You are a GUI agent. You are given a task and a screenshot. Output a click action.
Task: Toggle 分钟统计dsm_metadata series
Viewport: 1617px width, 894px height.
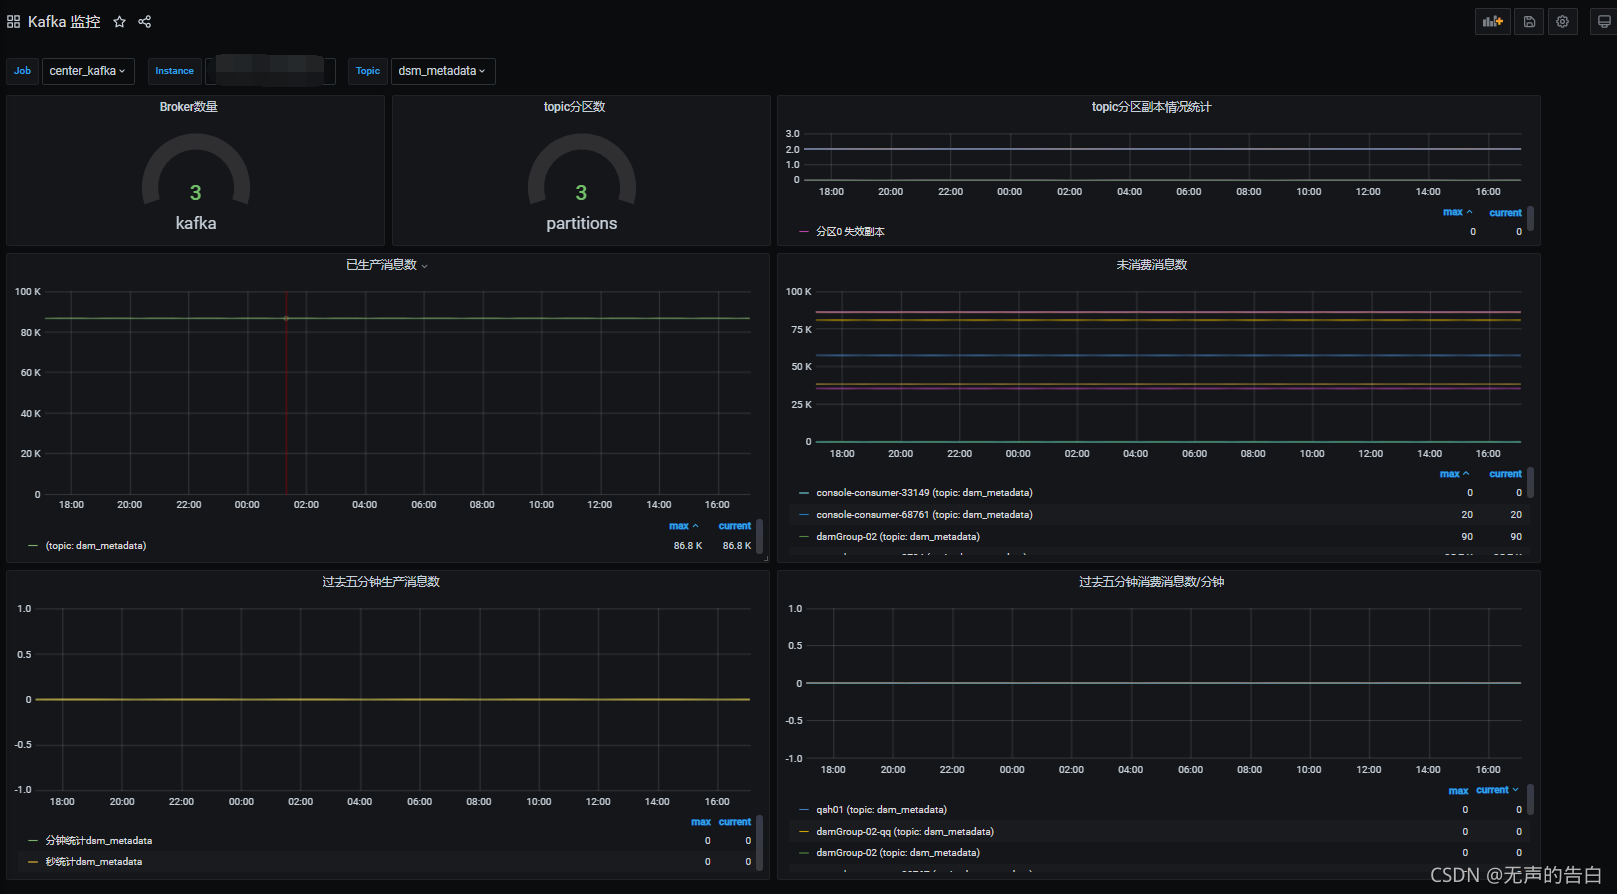[99, 841]
